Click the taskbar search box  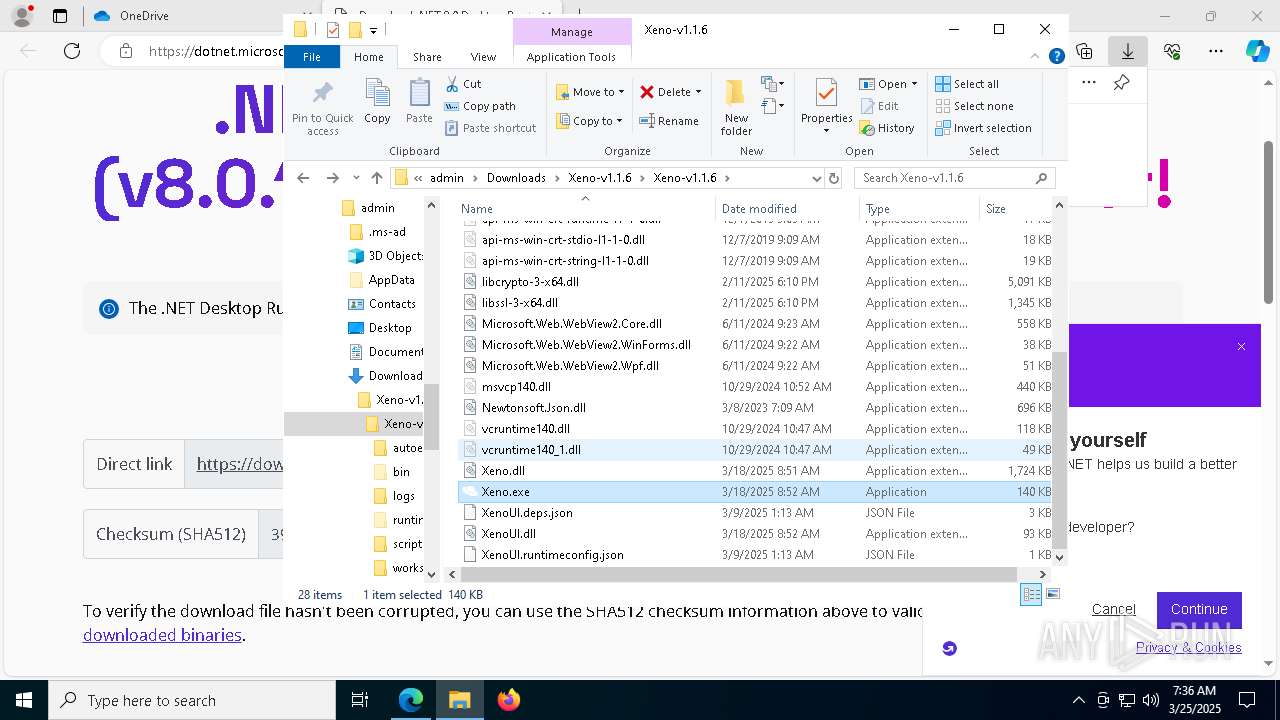(192, 700)
